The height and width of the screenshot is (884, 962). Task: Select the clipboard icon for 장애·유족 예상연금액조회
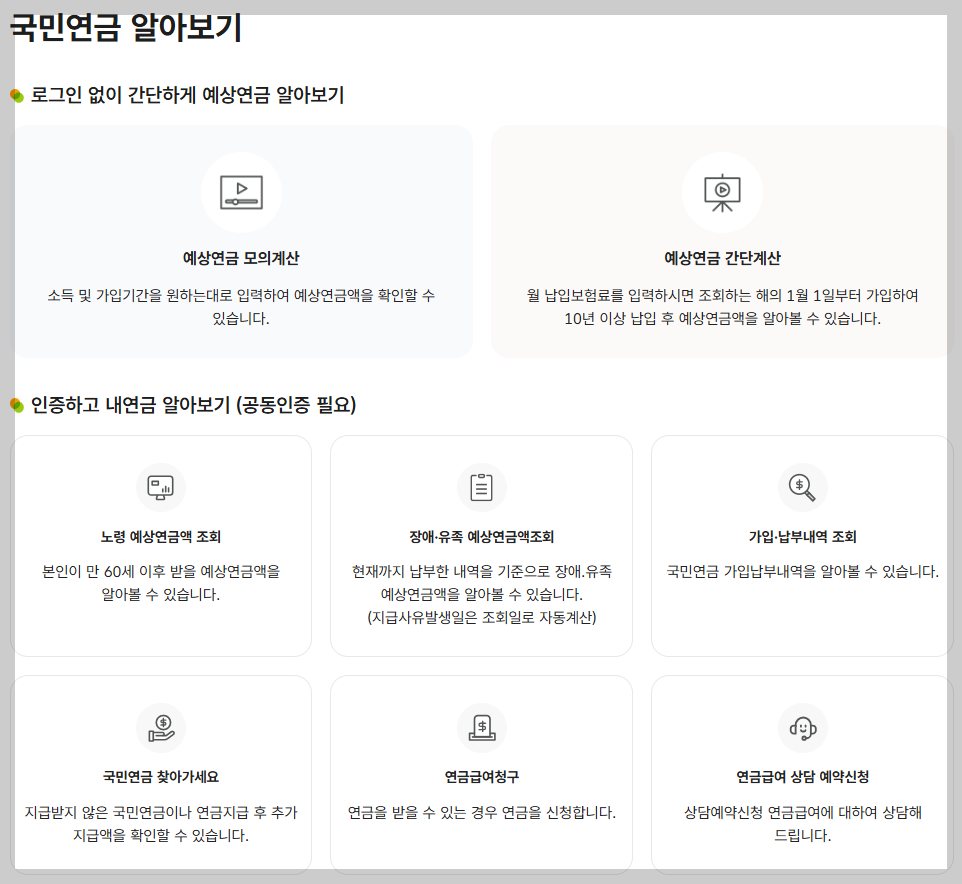(x=481, y=487)
